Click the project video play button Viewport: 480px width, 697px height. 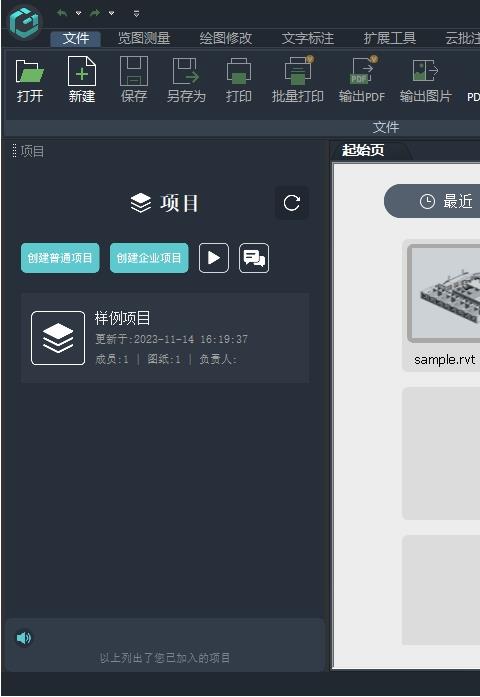pyautogui.click(x=214, y=258)
